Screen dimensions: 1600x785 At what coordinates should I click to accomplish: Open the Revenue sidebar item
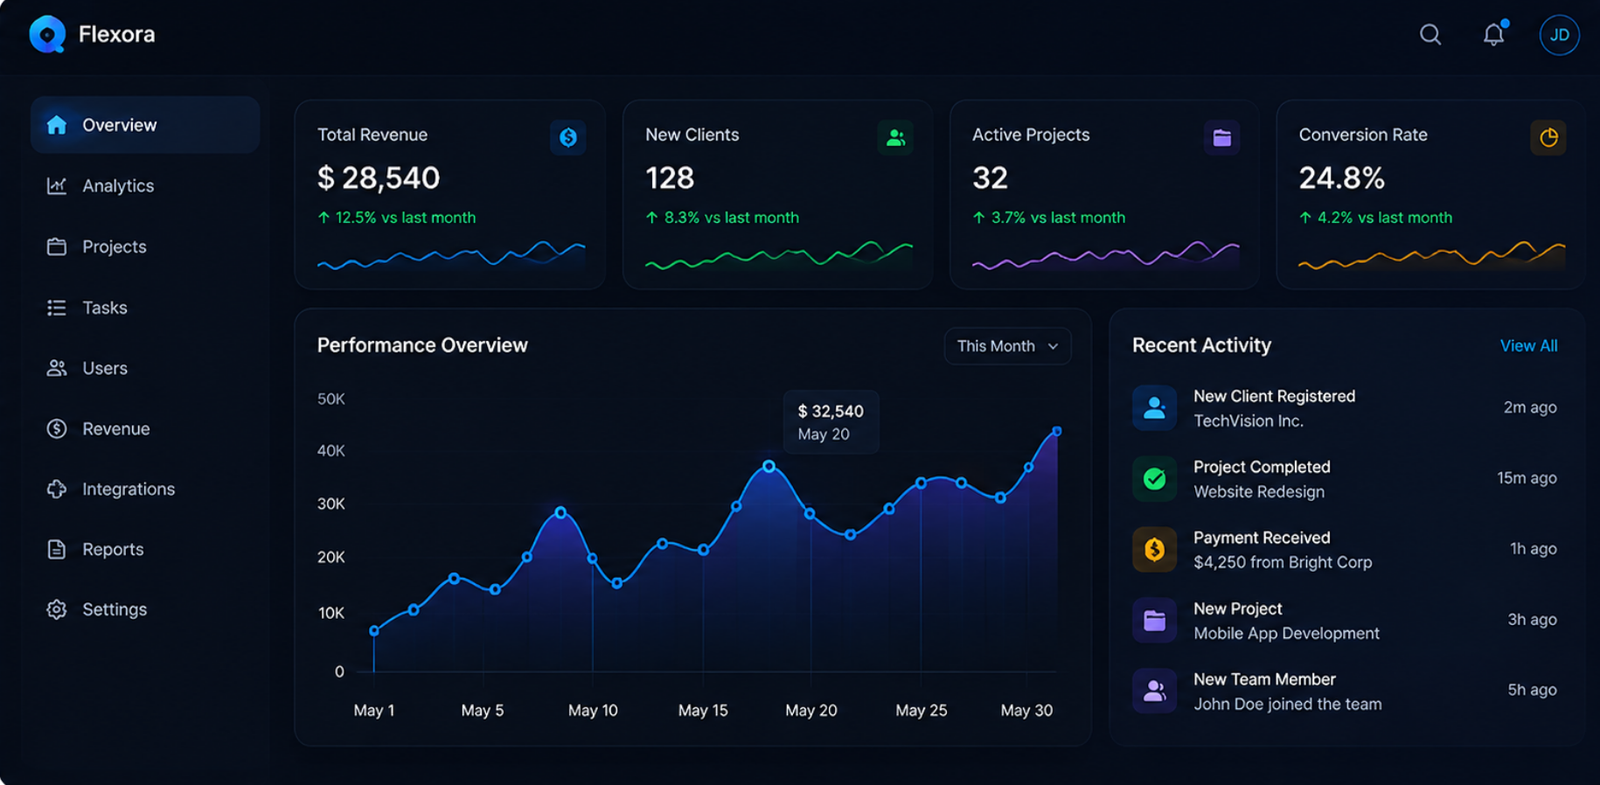pyautogui.click(x=145, y=429)
